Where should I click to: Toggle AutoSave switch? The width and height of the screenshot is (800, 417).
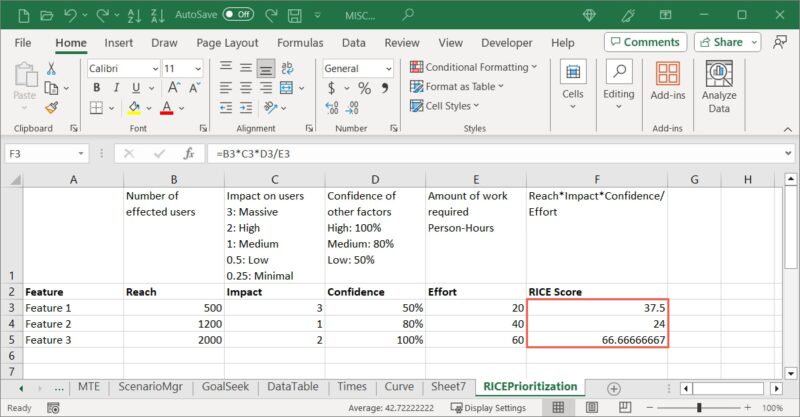tap(238, 15)
